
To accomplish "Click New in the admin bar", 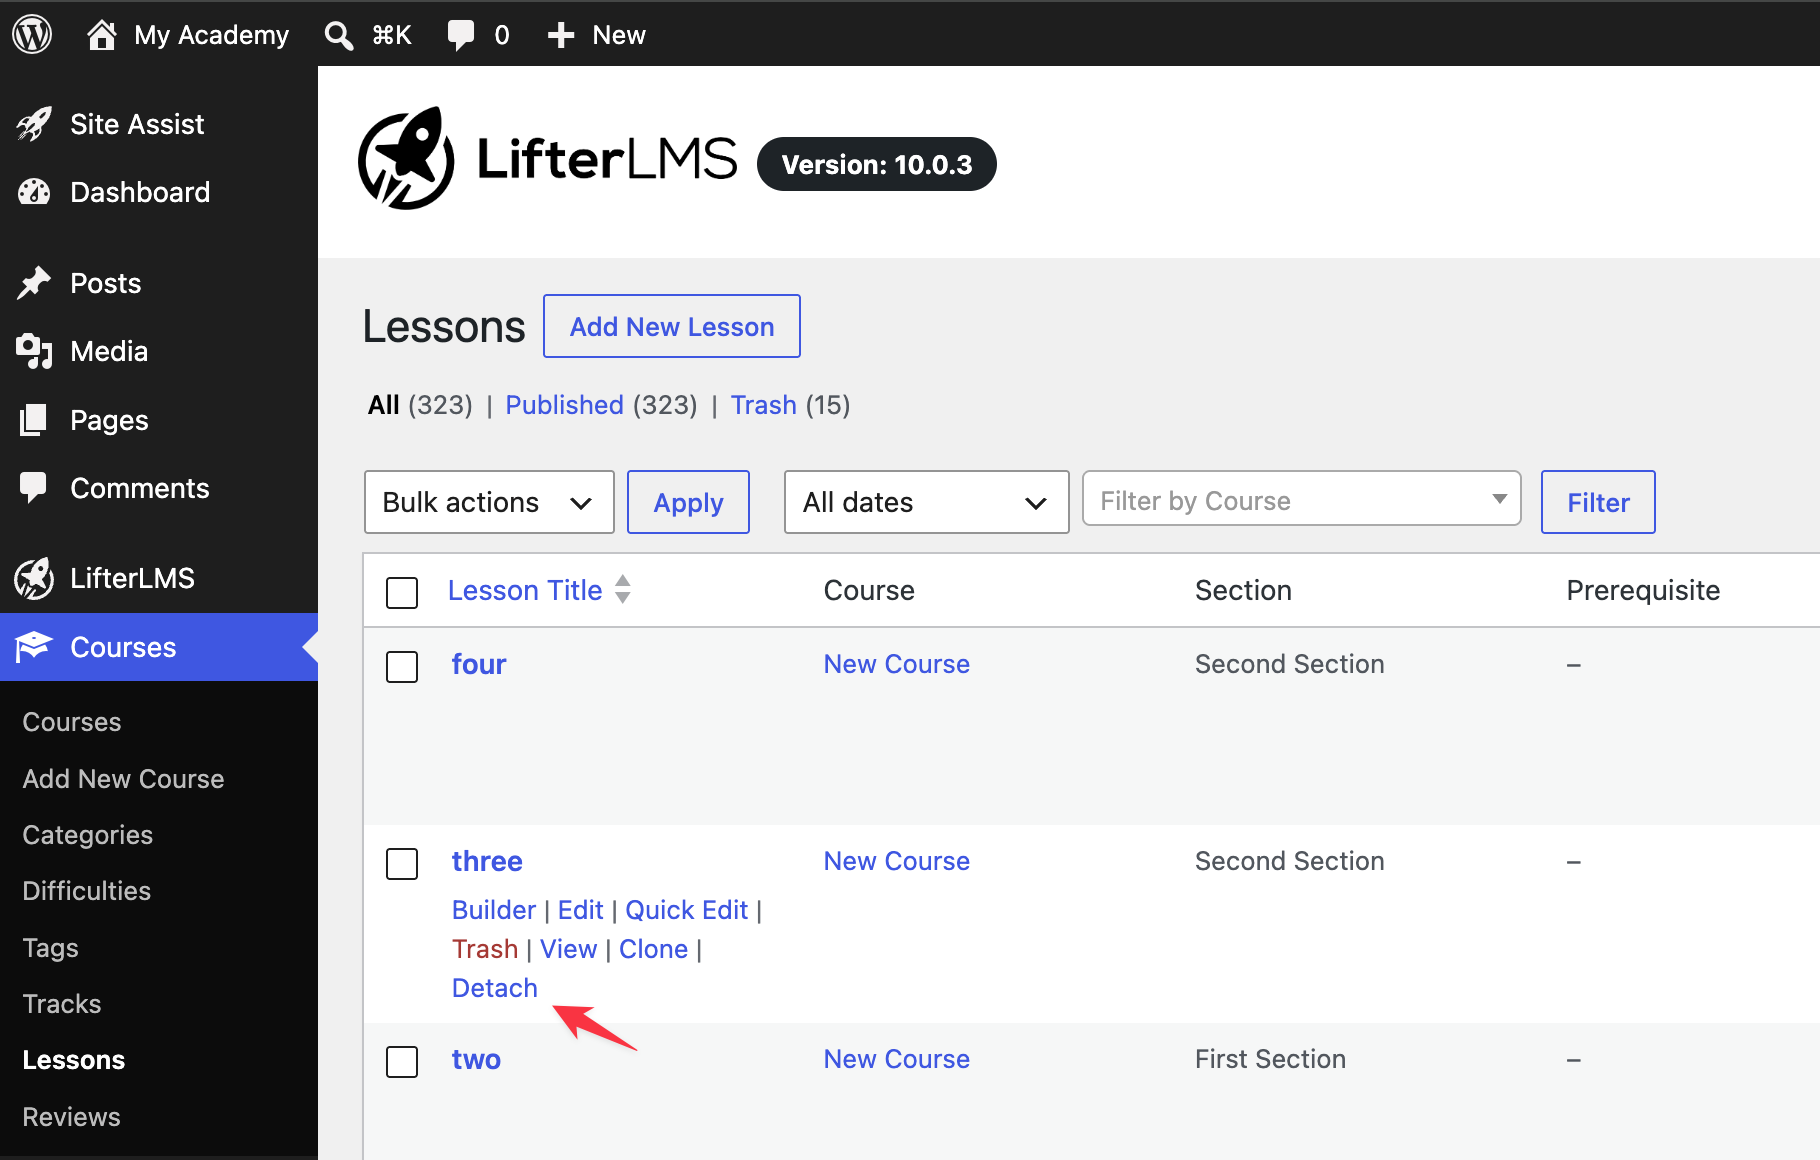I will 619,35.
